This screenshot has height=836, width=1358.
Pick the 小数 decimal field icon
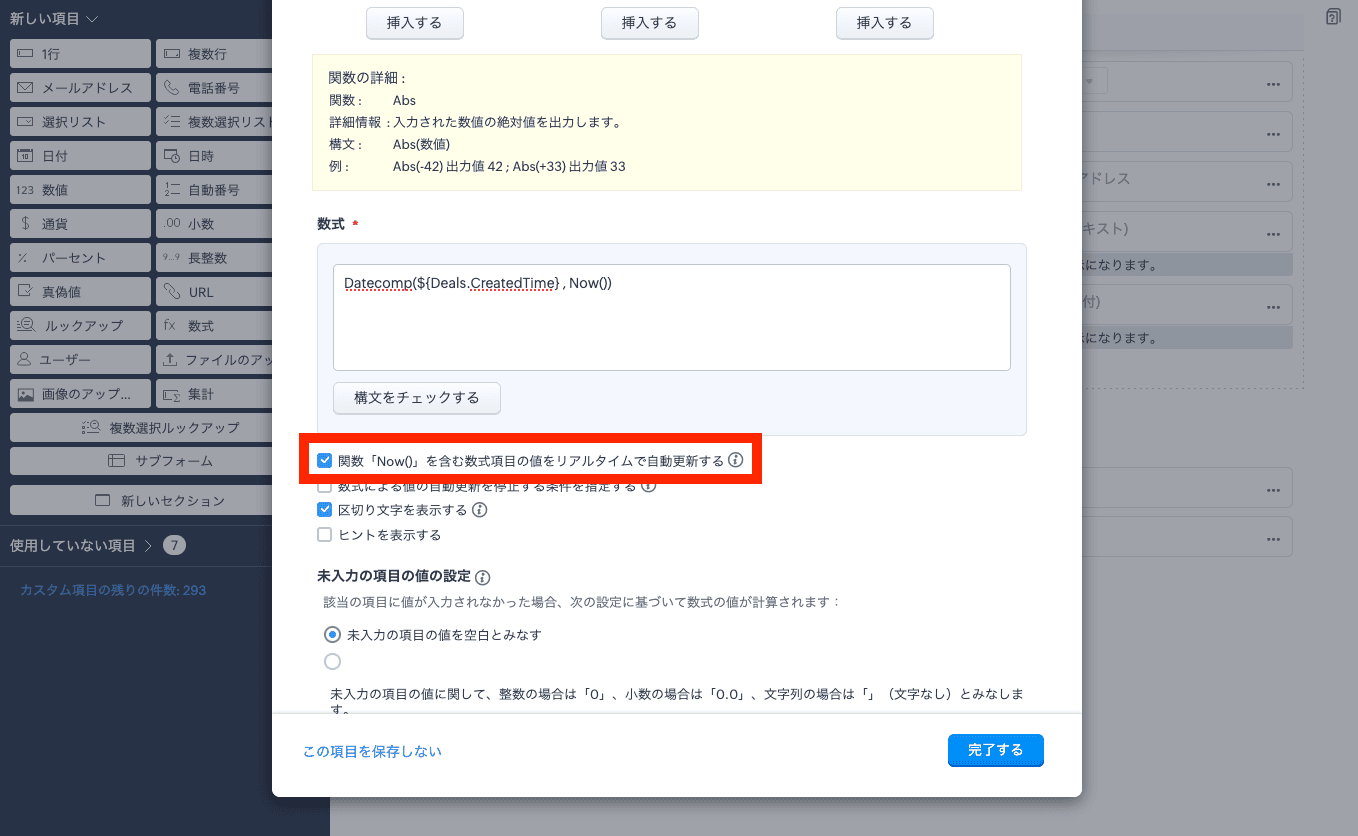tap(171, 224)
